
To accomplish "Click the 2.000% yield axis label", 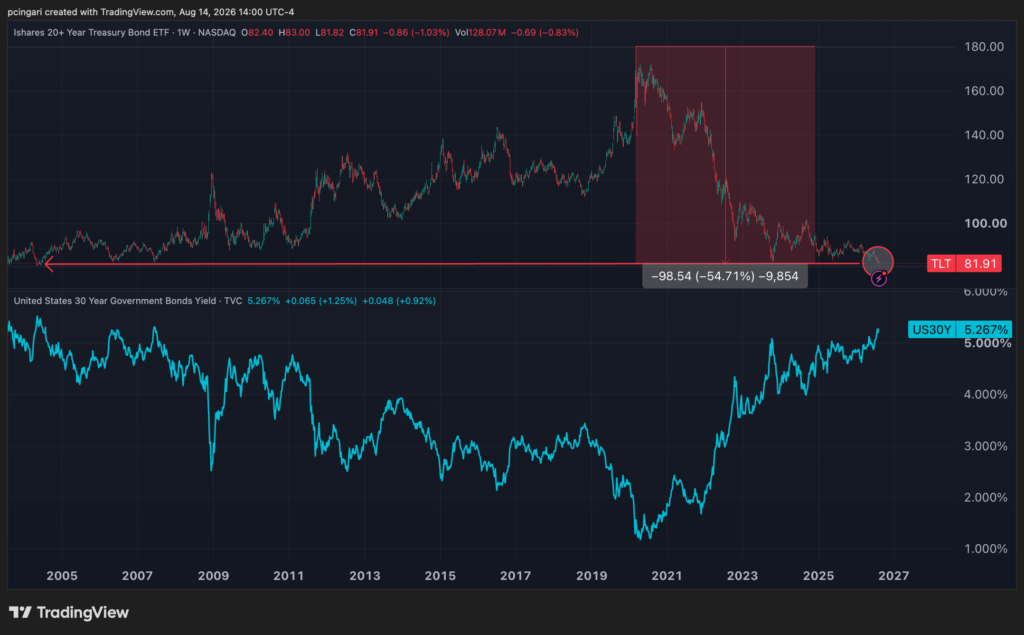I will tap(985, 497).
